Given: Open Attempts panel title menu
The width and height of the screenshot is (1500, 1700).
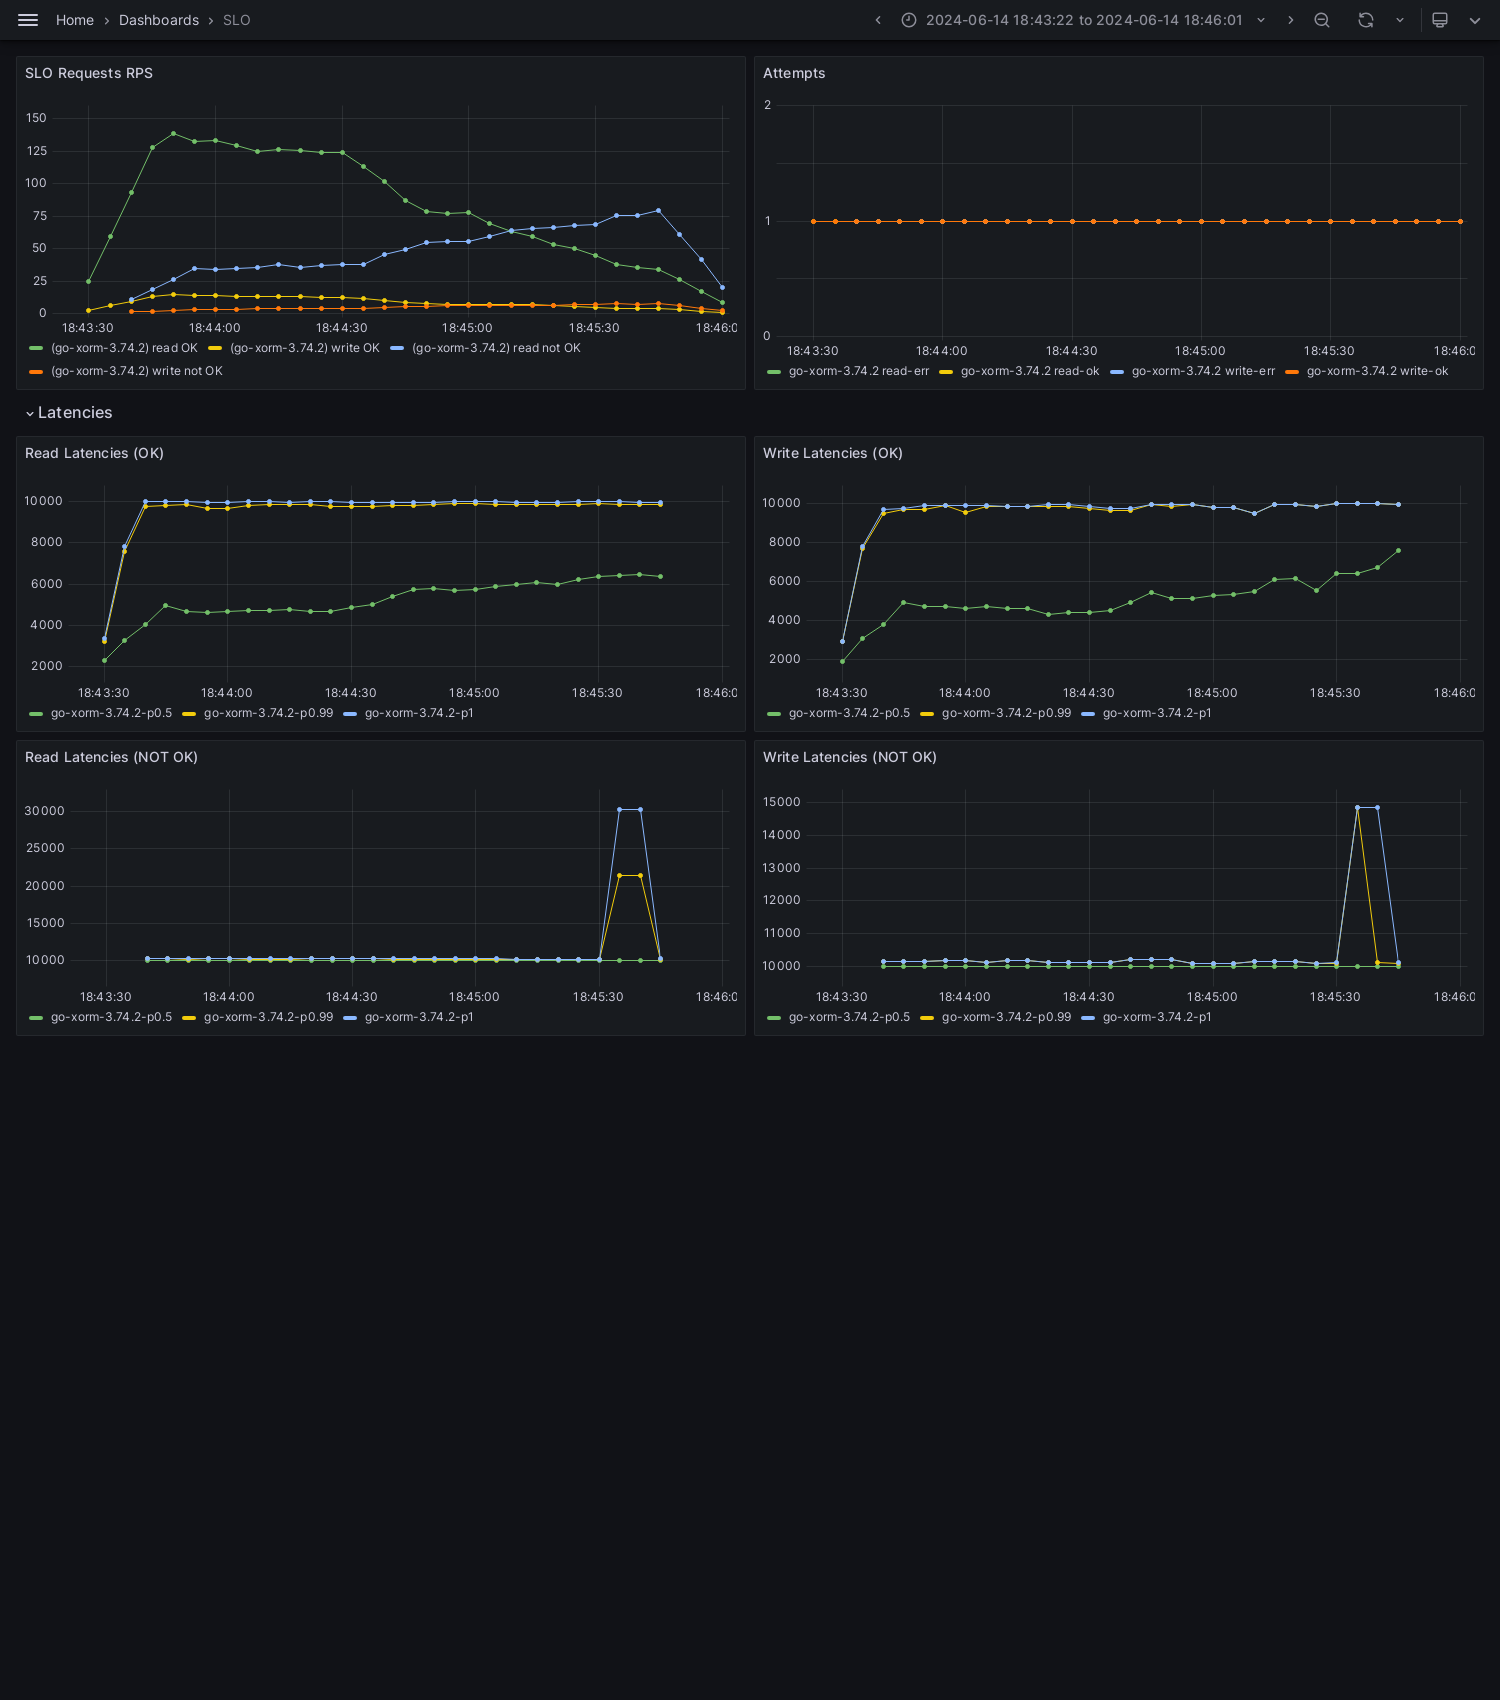Looking at the screenshot, I should click(x=794, y=73).
